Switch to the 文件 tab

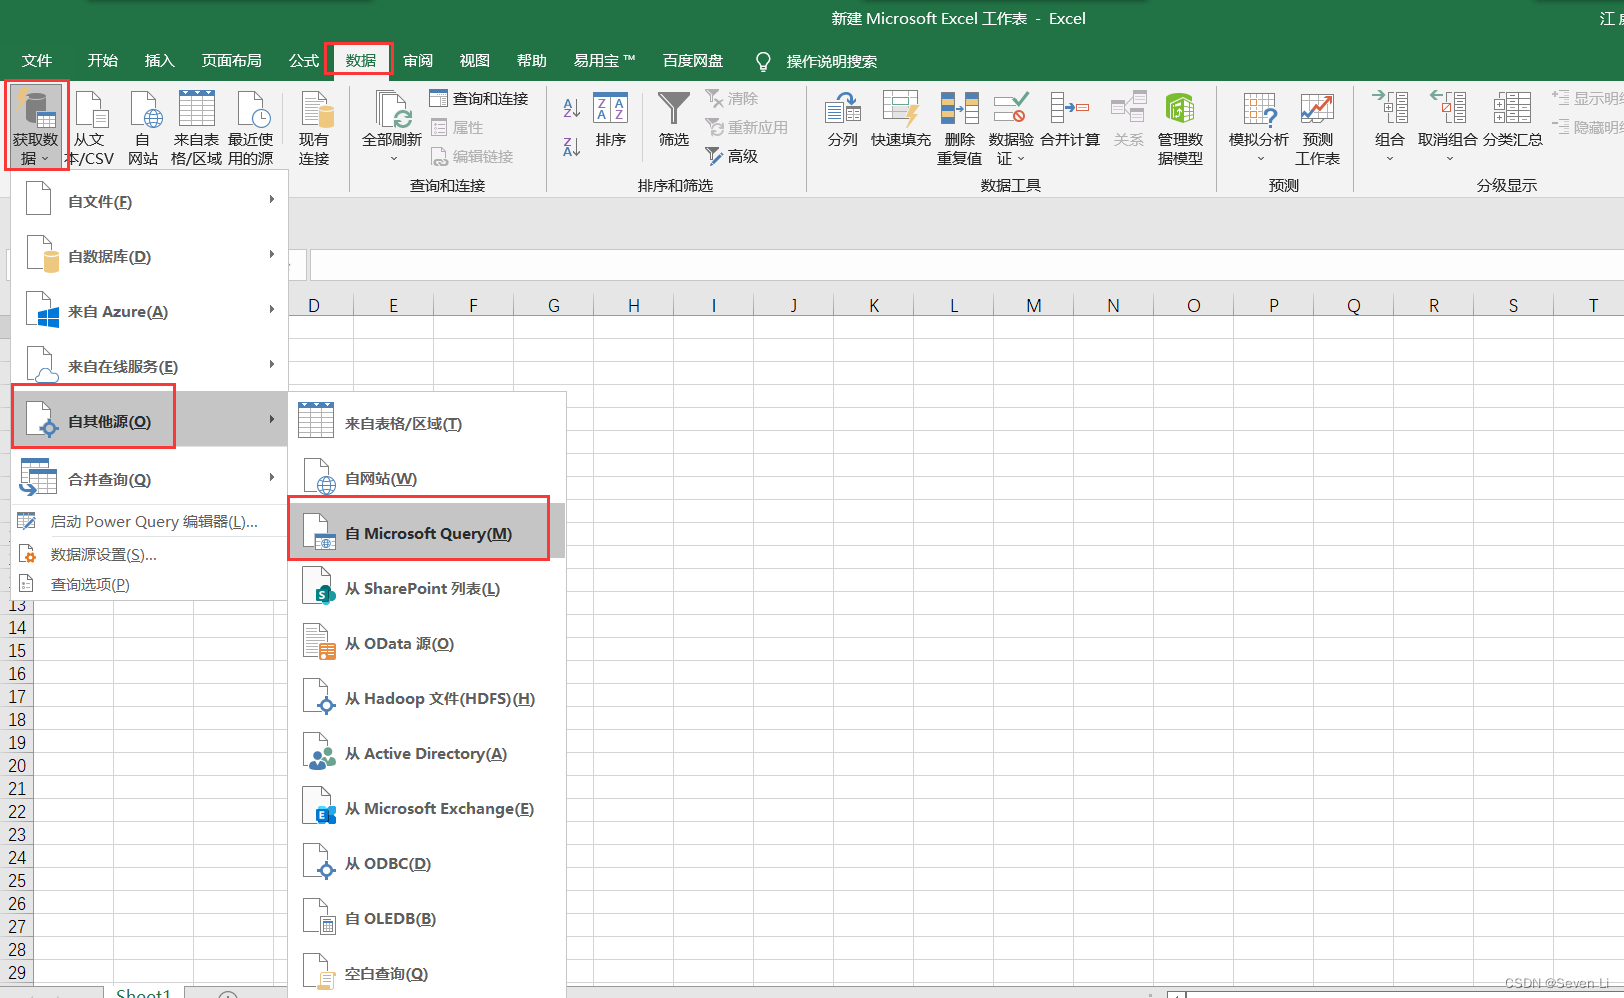(x=37, y=61)
